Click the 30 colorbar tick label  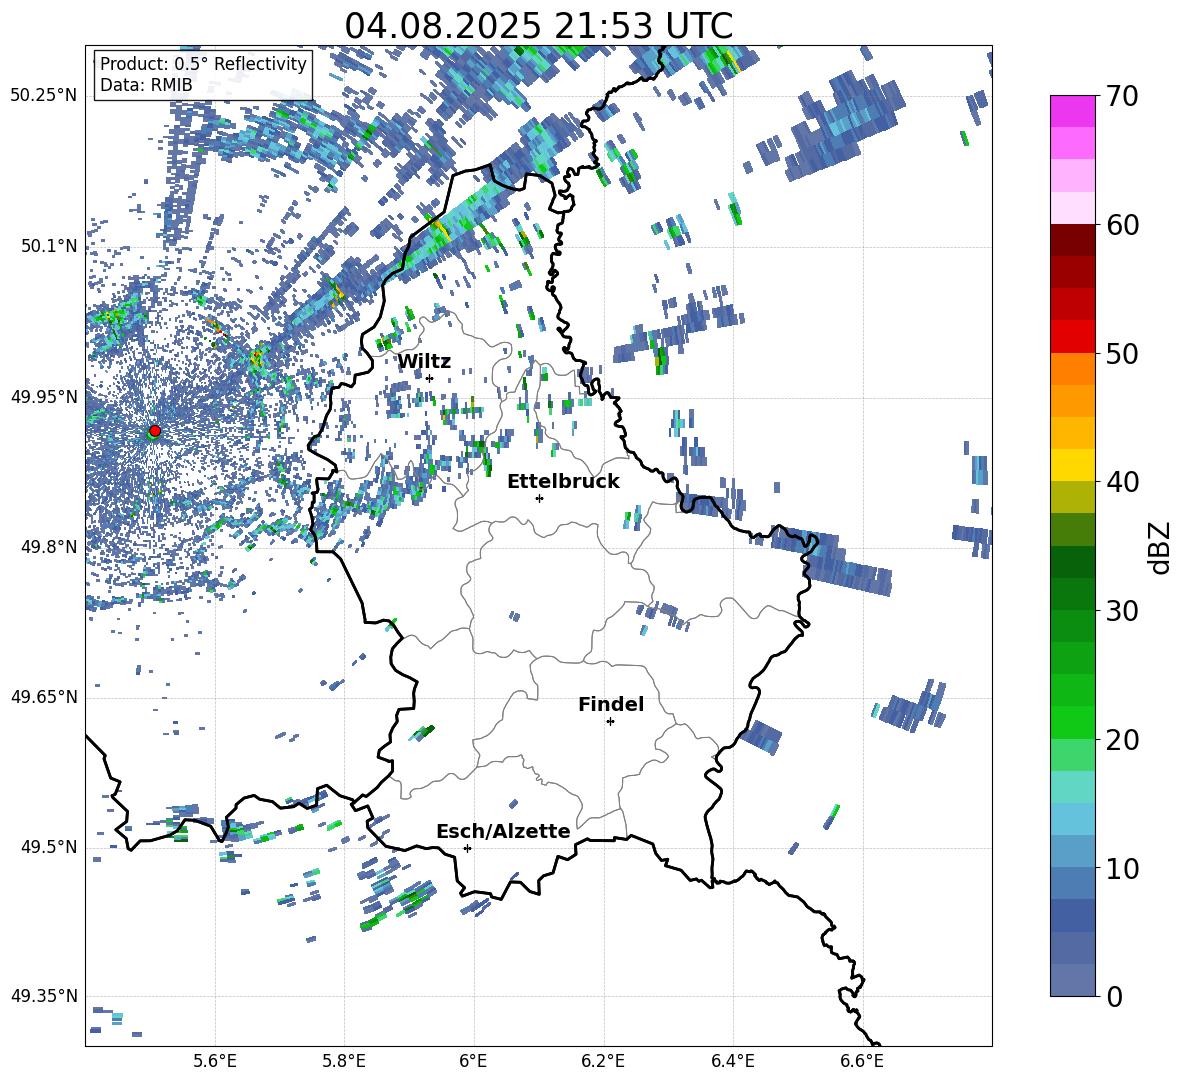coord(1121,611)
